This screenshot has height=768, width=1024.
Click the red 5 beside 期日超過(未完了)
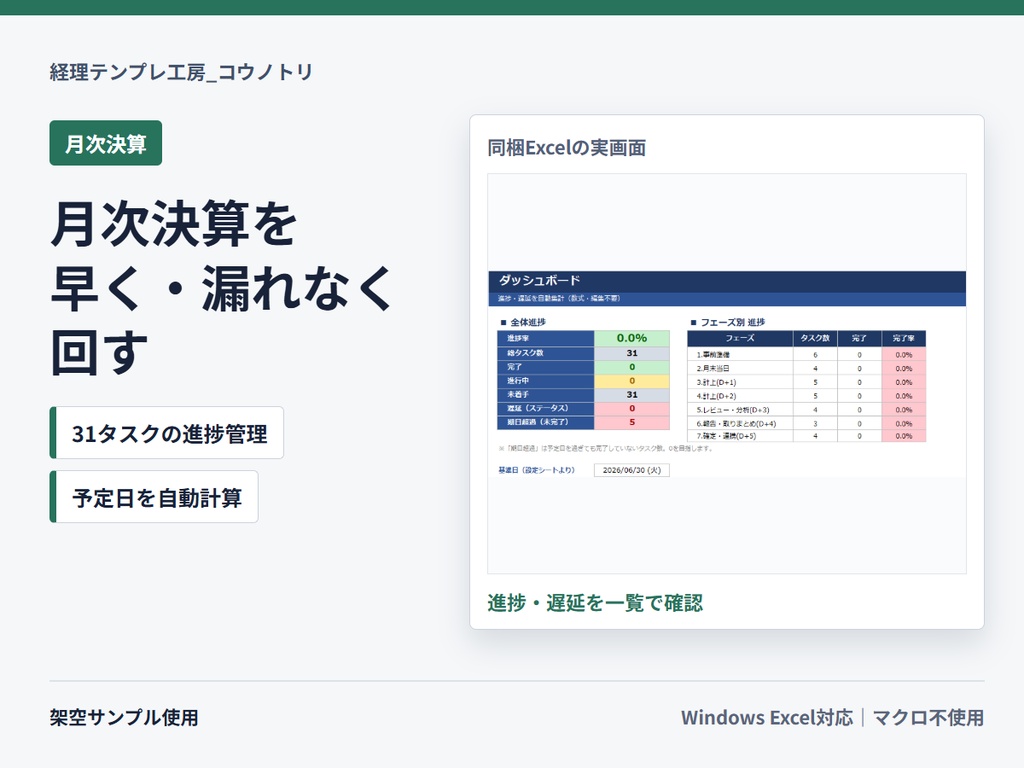point(632,422)
